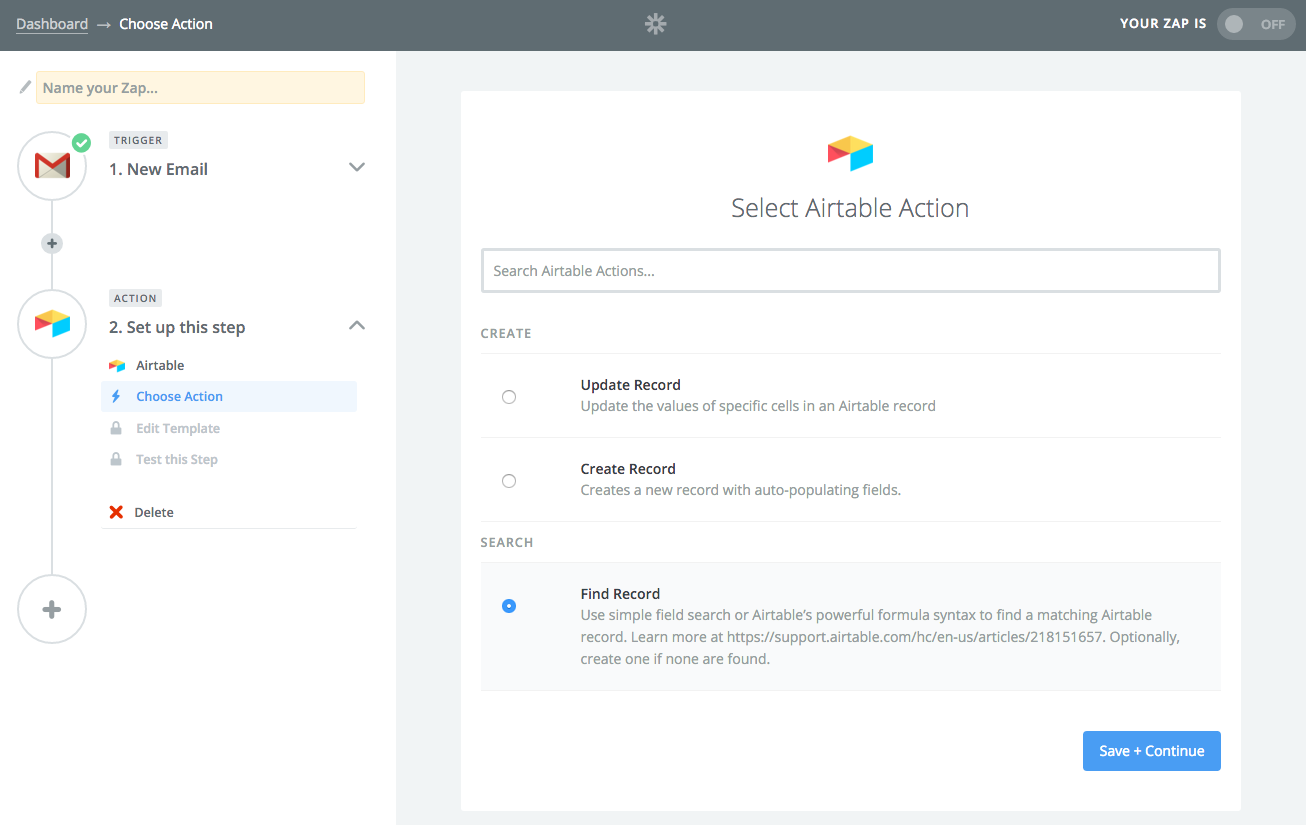Click the Create Record option title

coord(628,469)
